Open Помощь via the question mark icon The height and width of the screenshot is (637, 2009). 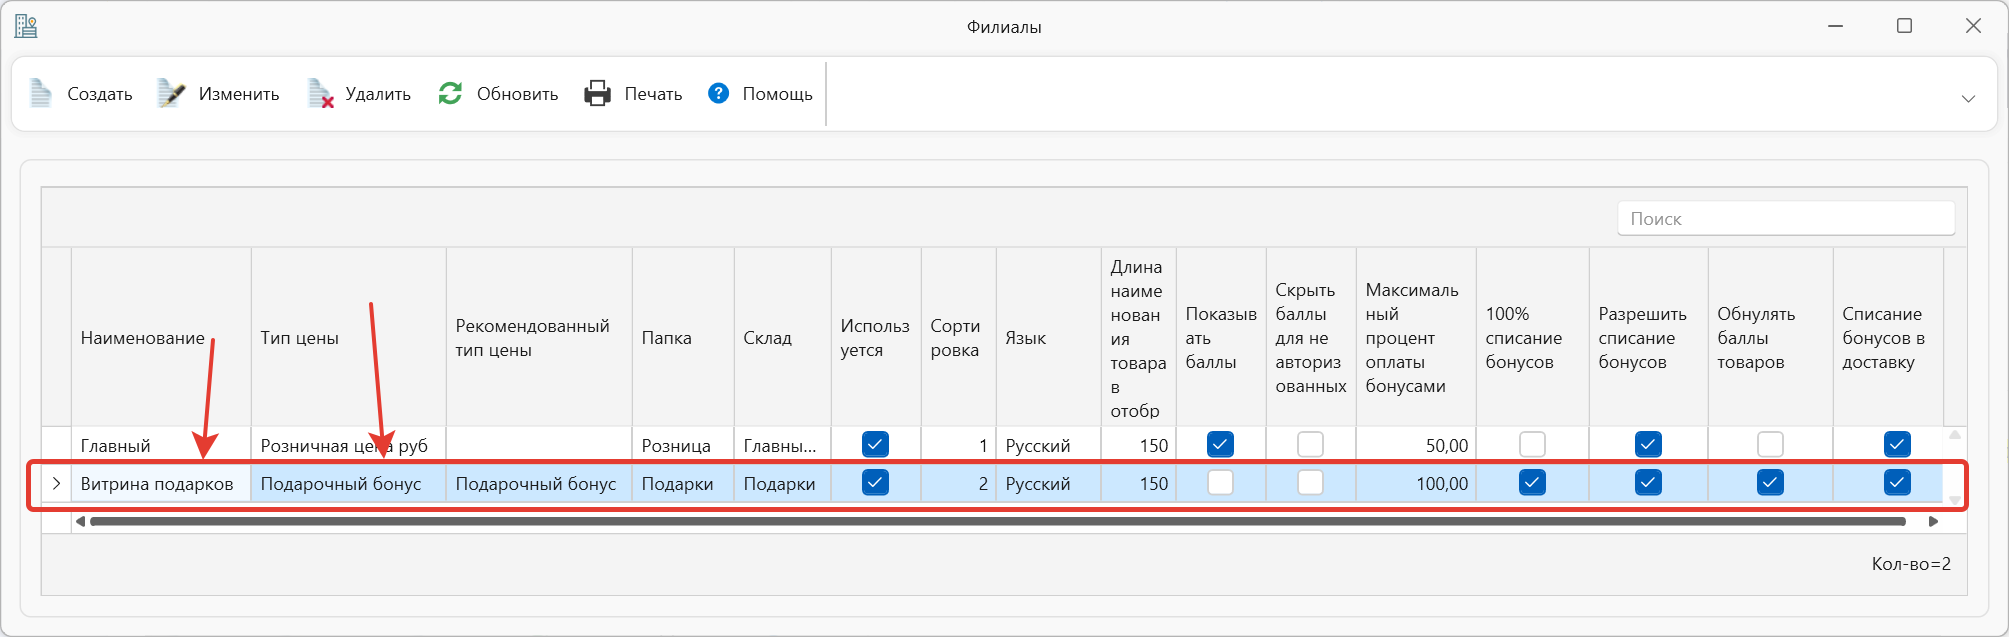pos(718,93)
